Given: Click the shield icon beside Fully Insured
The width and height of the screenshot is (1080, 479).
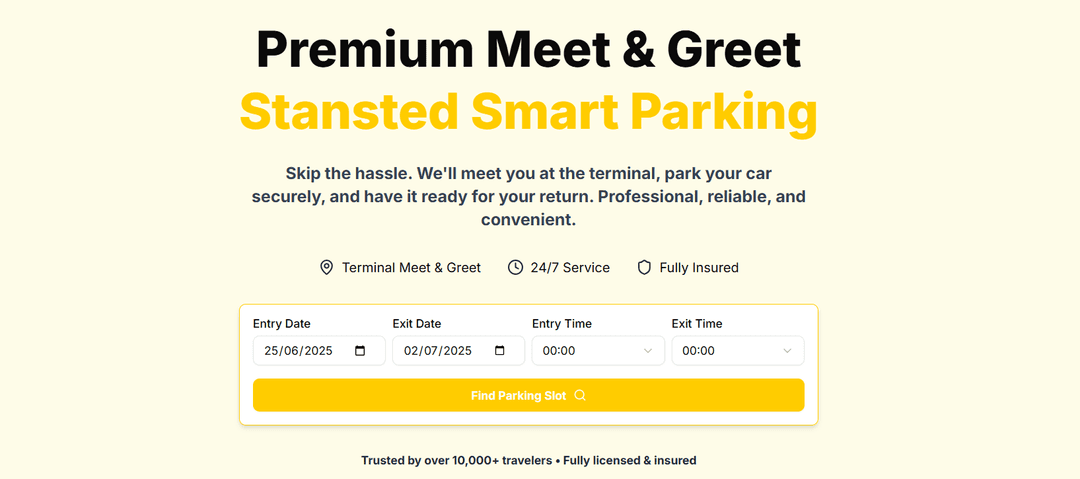Looking at the screenshot, I should [644, 267].
